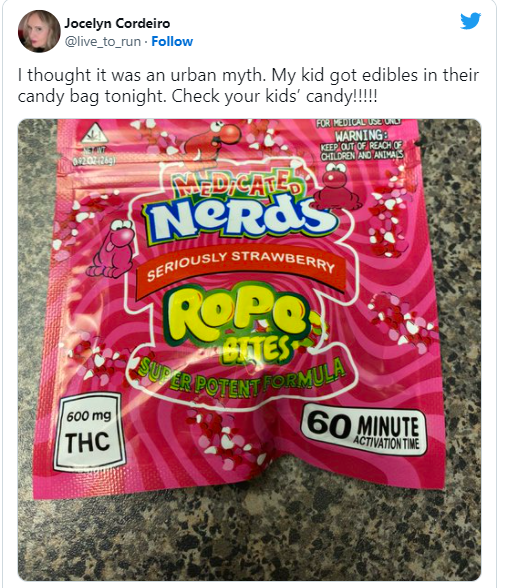507x588 pixels.
Task: Click the 60 Minute Activation Time badge
Action: [x=364, y=429]
